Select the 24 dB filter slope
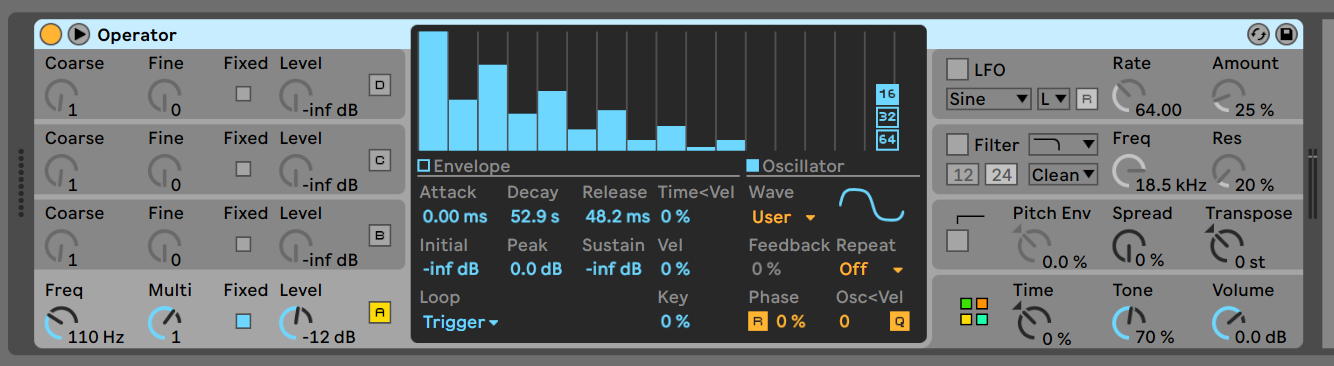 click(1000, 175)
